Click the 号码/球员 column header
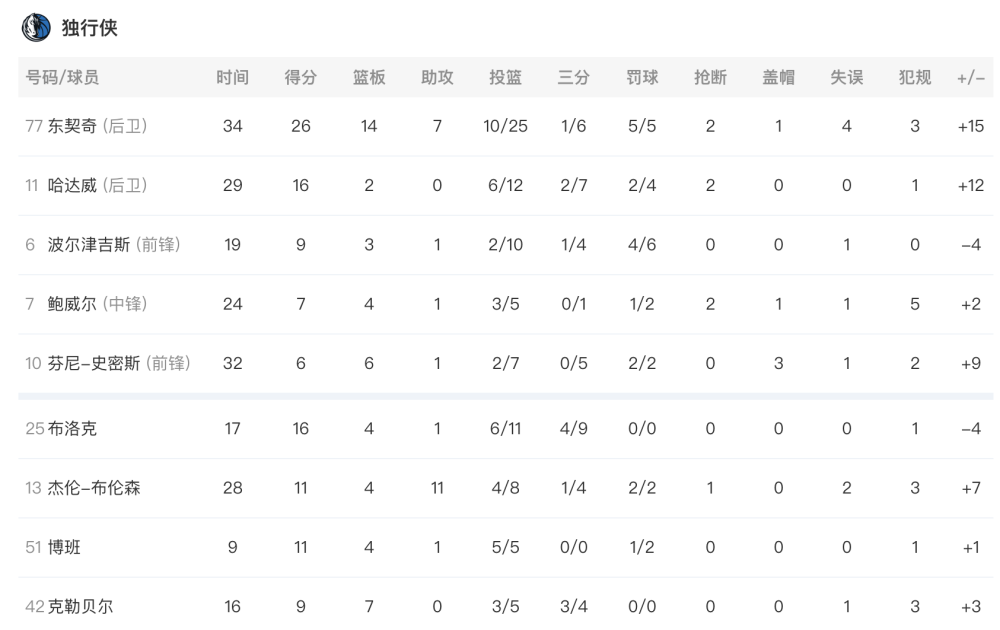The height and width of the screenshot is (630, 1000). tap(62, 78)
